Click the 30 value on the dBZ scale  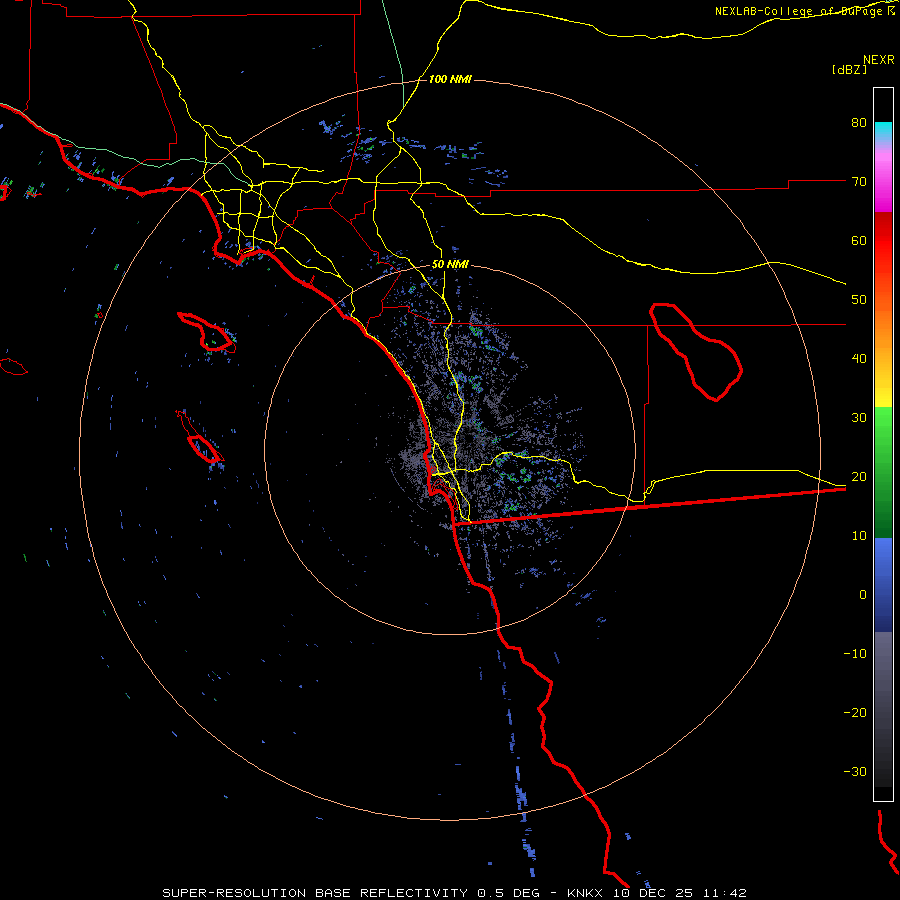pyautogui.click(x=859, y=418)
